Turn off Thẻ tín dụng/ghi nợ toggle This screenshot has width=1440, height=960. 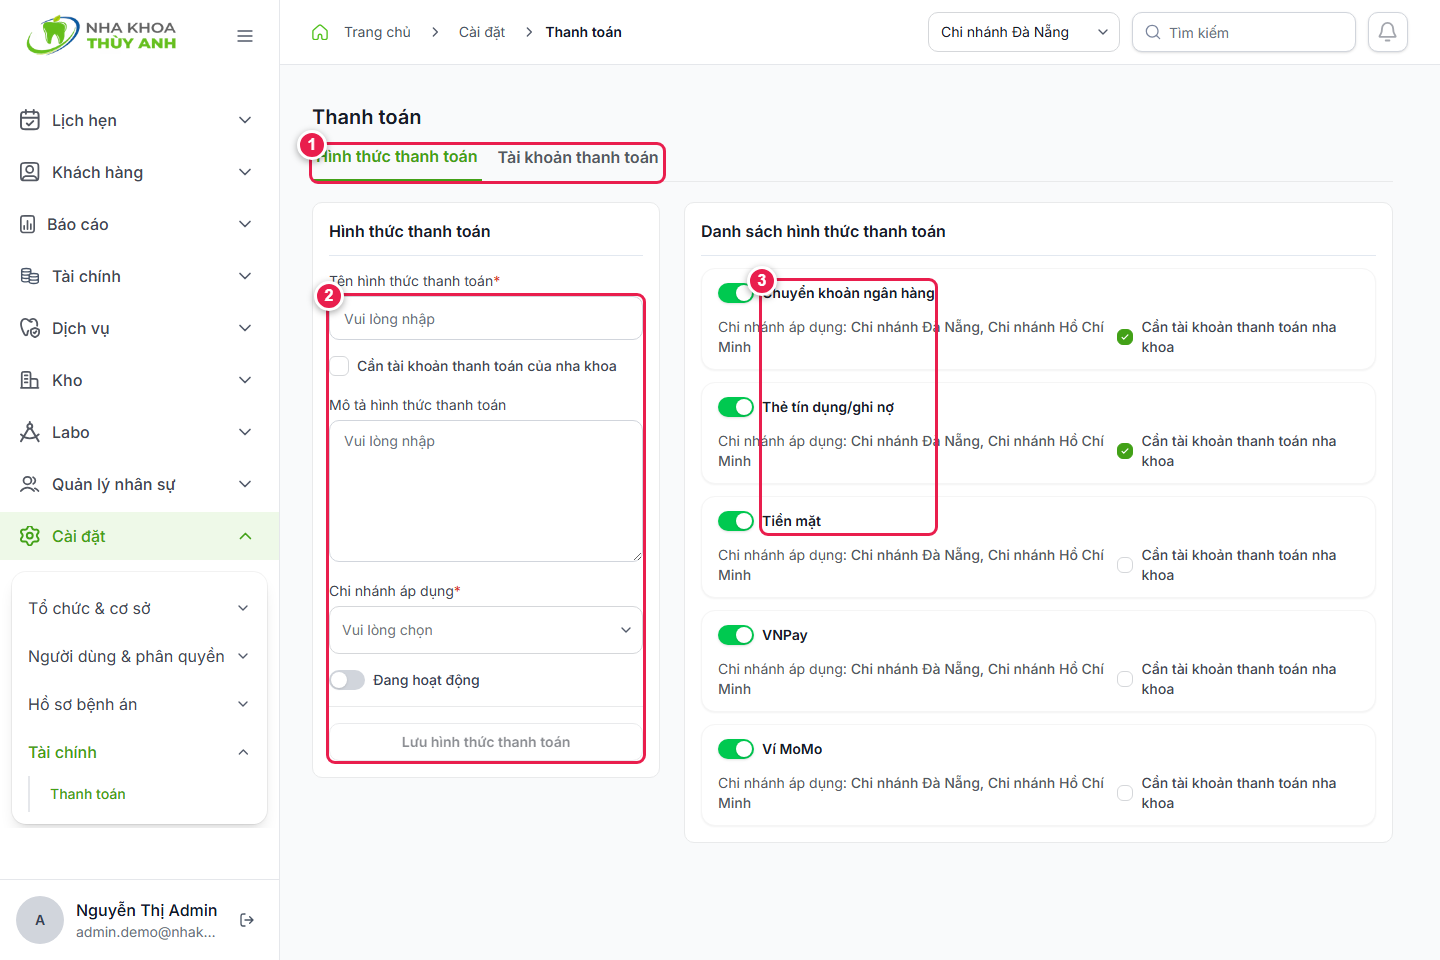click(x=736, y=407)
